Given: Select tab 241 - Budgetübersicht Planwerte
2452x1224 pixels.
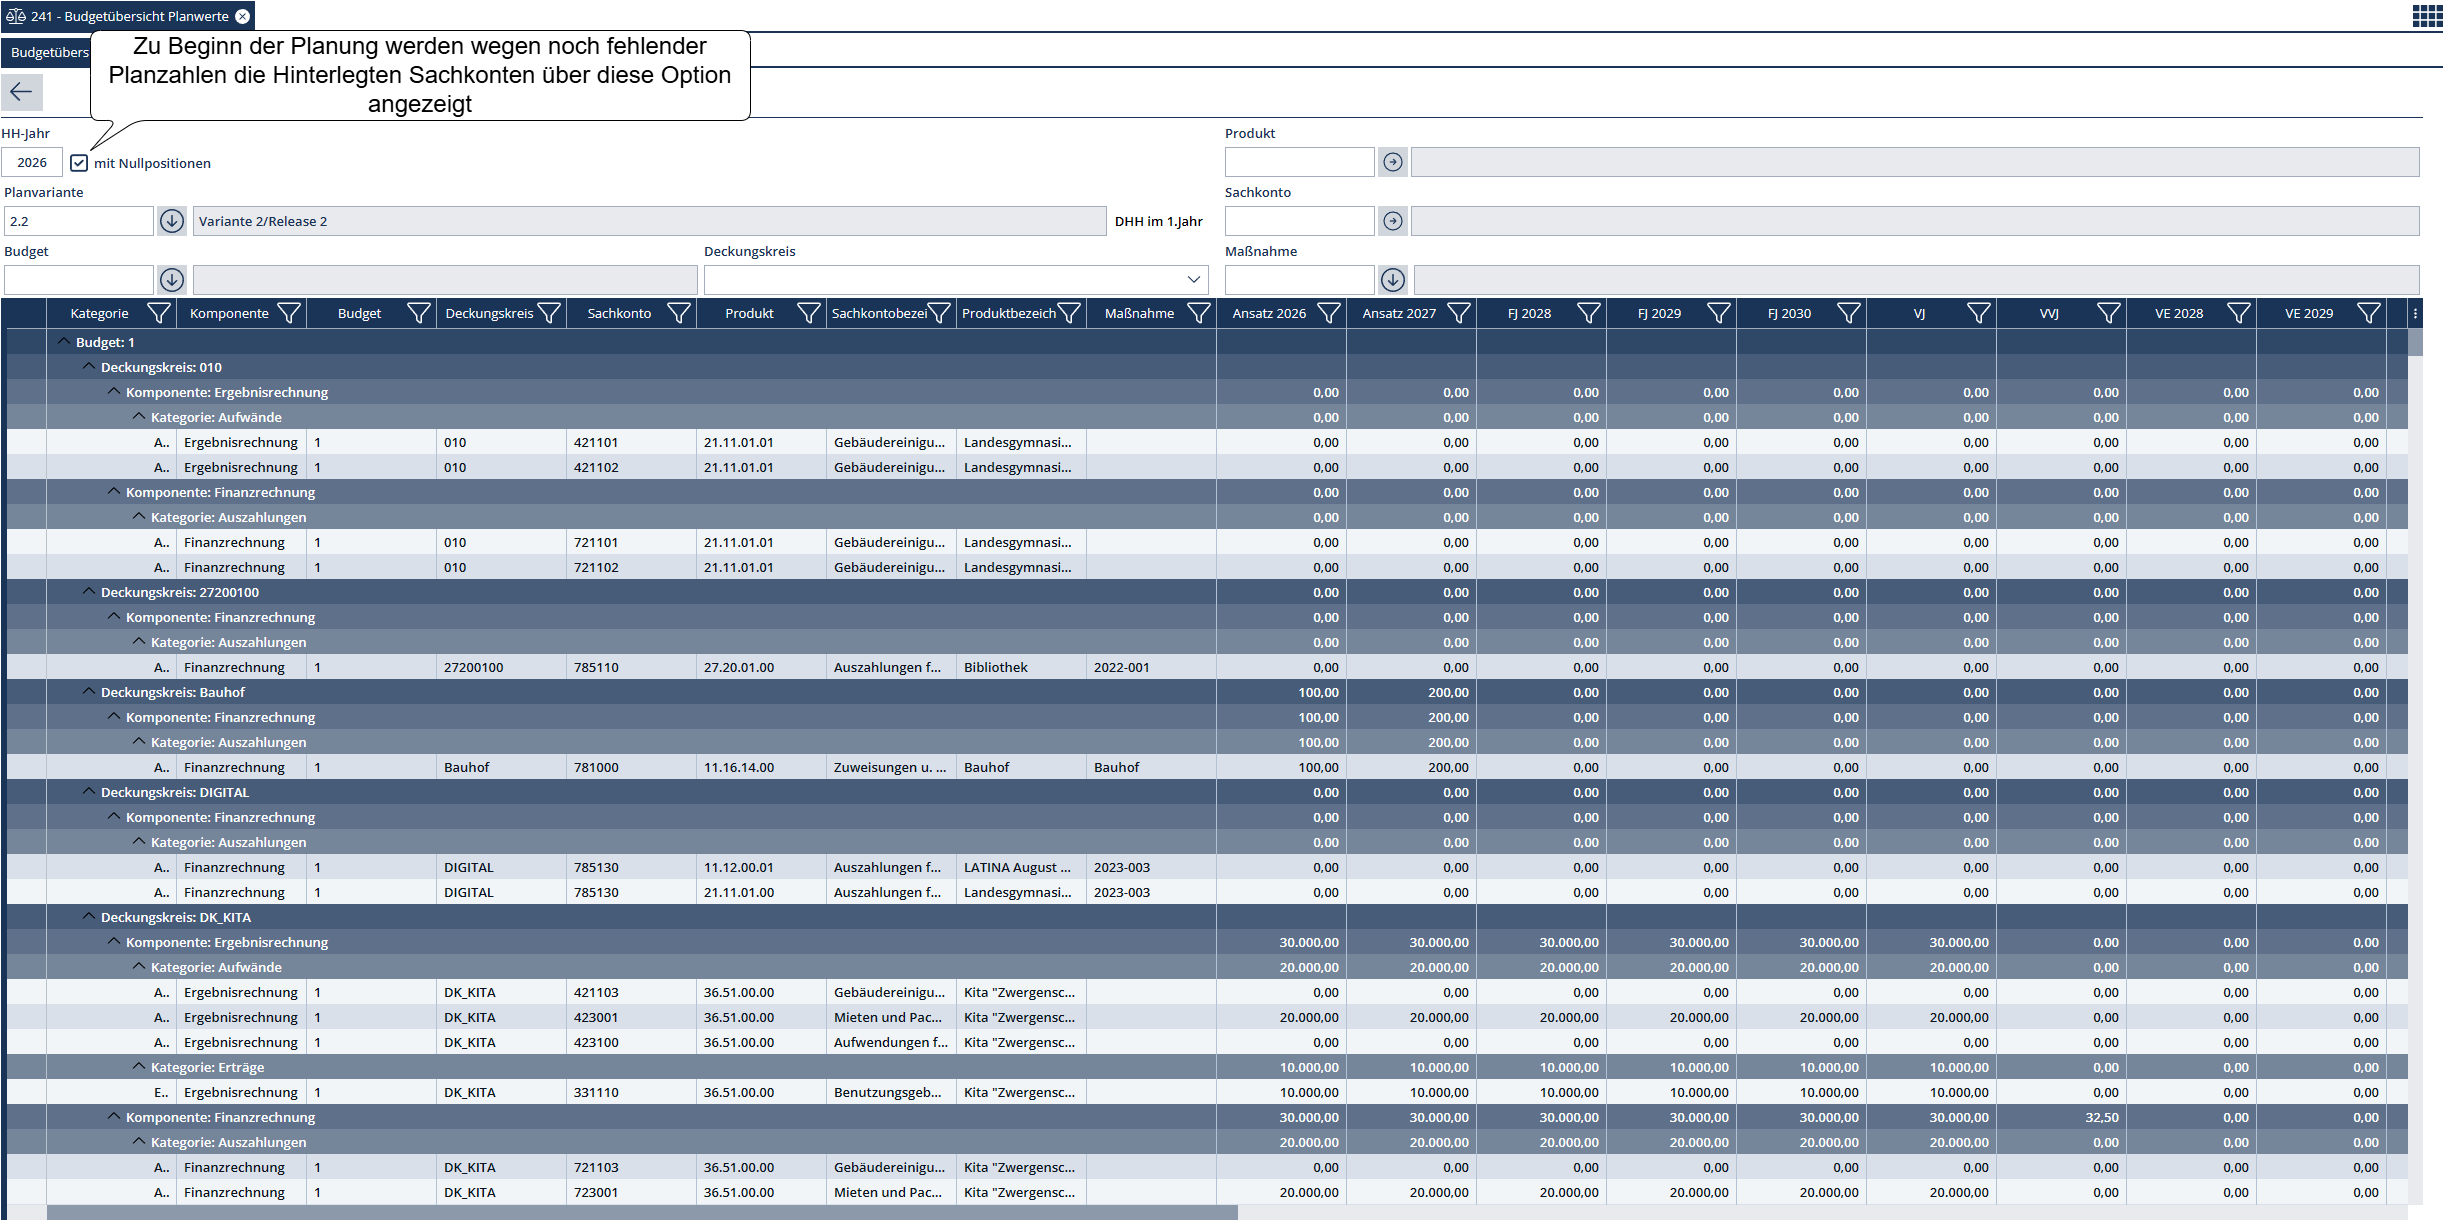Looking at the screenshot, I should [128, 16].
